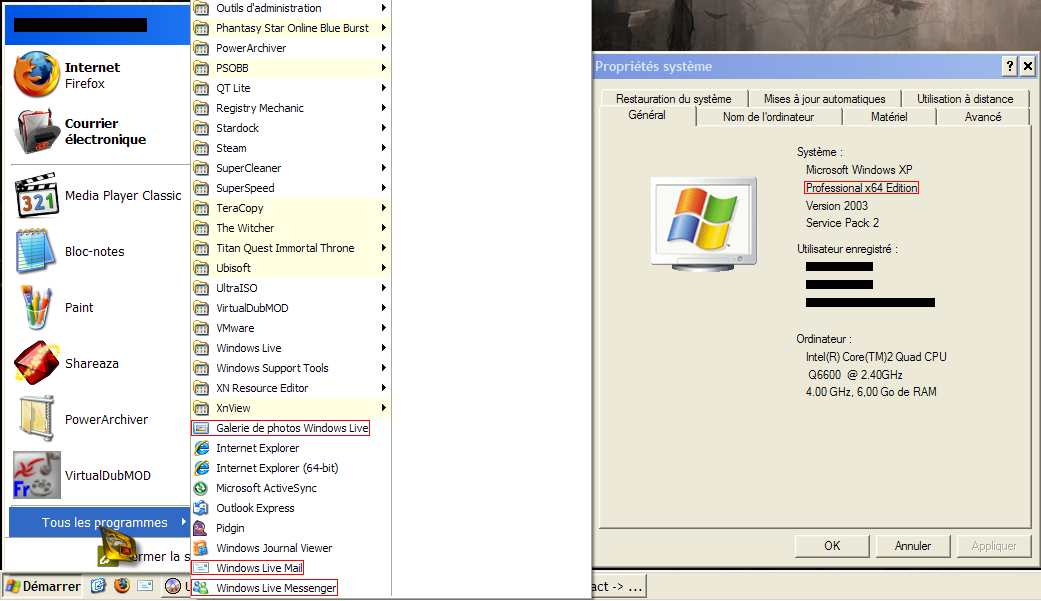Click Annuler in Propriétés système

pyautogui.click(x=913, y=546)
